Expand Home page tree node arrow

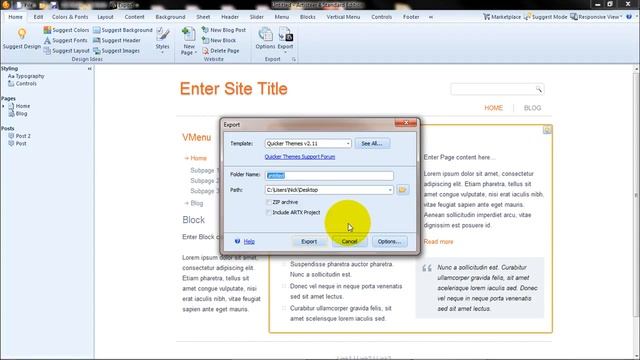(x=3, y=106)
